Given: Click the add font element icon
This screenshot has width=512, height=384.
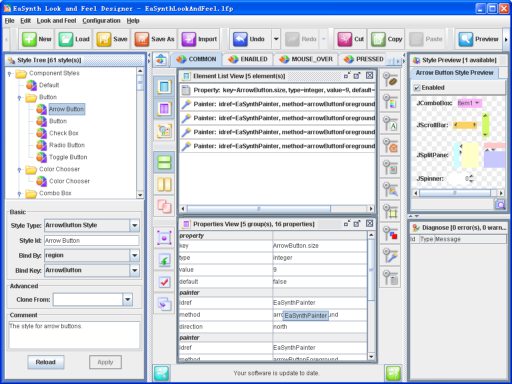Looking at the screenshot, I should 390,124.
